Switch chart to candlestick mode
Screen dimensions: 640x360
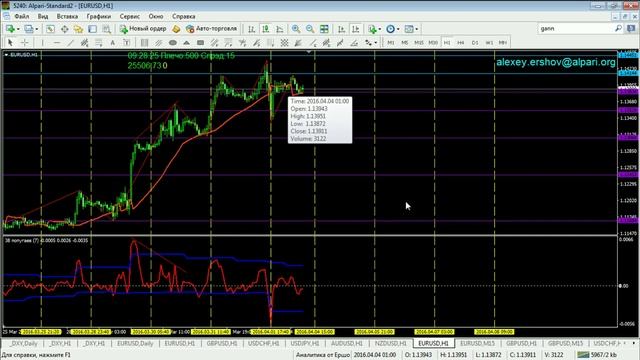pyautogui.click(x=266, y=29)
